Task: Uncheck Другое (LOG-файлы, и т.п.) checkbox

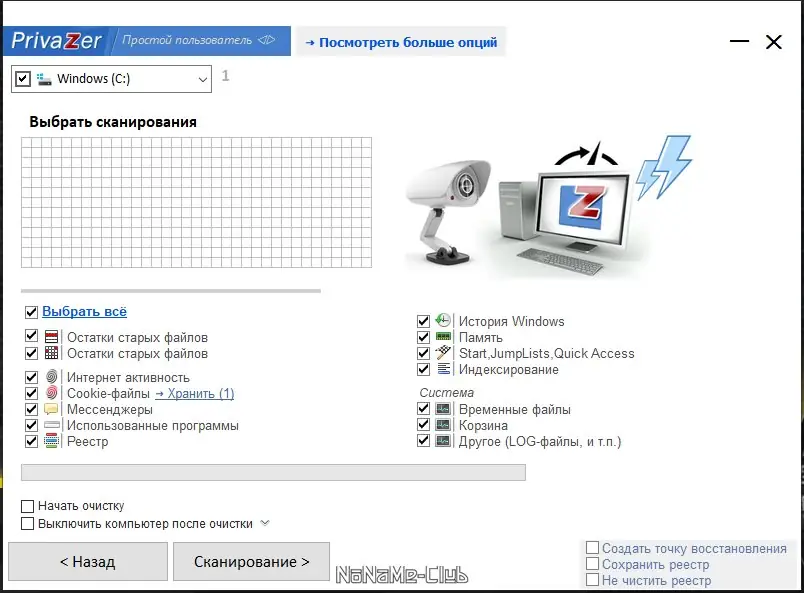Action: (x=423, y=441)
